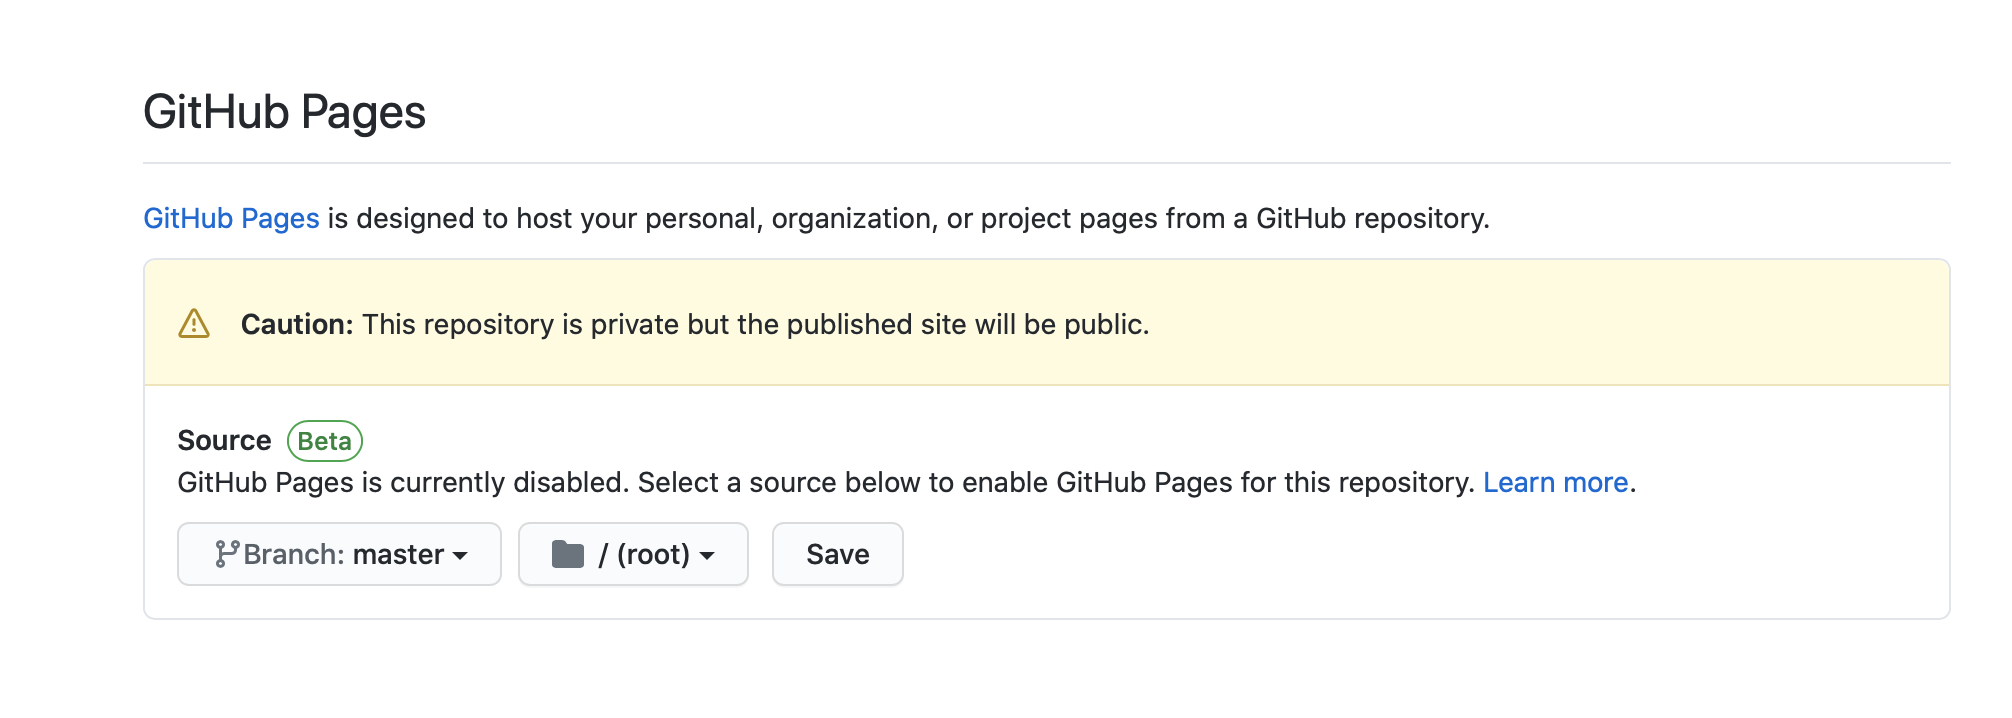Click the caret arrow beside Branch: master
The height and width of the screenshot is (718, 2012).
(461, 556)
